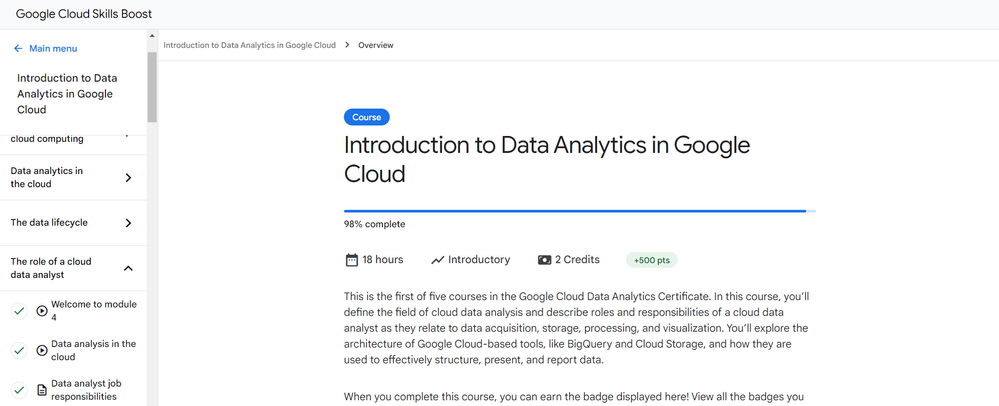Click the main course title heading
Screen dimensions: 999x406
[547, 159]
